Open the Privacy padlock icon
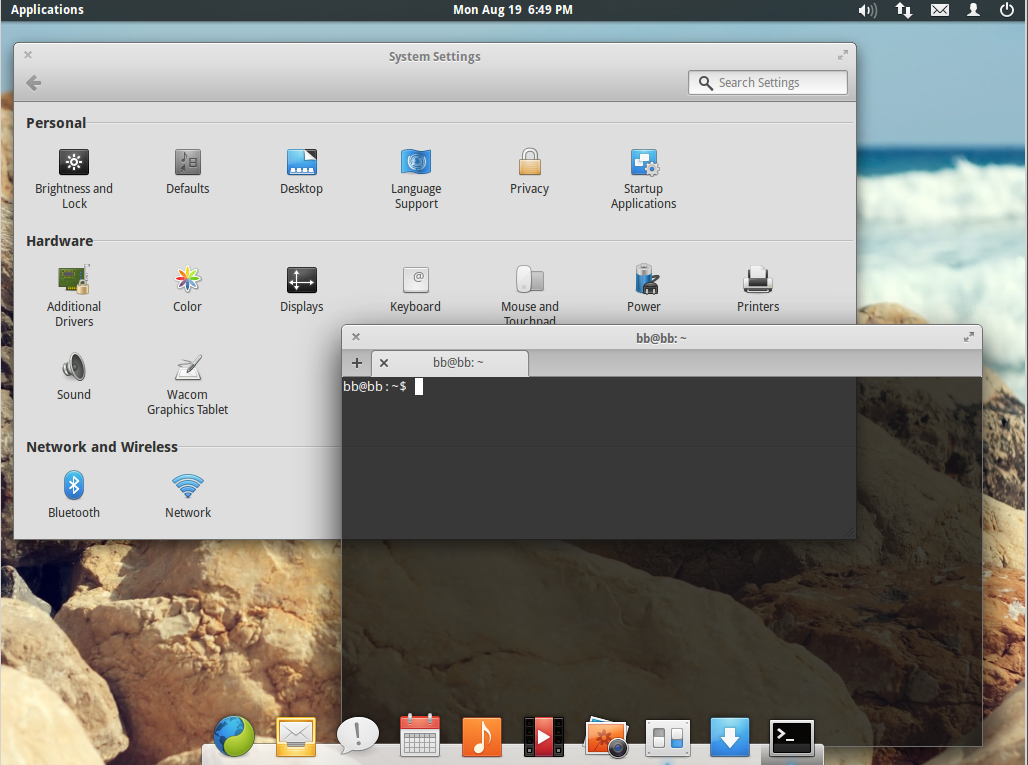Image resolution: width=1028 pixels, height=765 pixels. pyautogui.click(x=529, y=162)
